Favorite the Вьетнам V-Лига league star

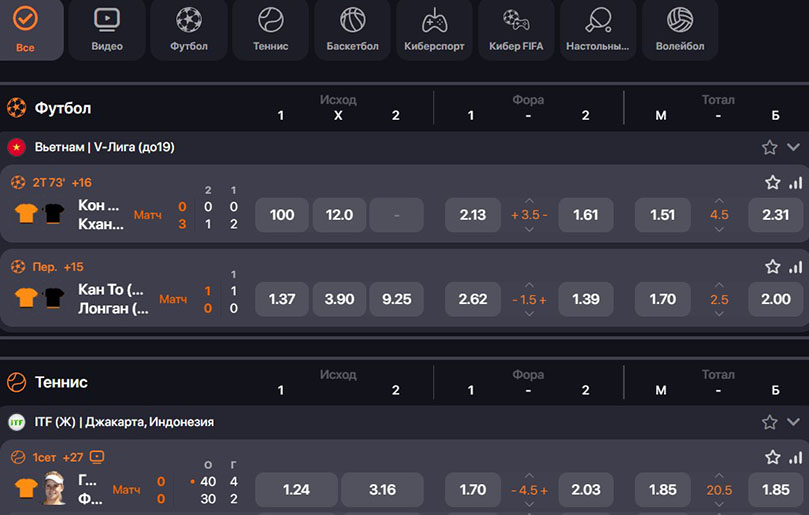pyautogui.click(x=769, y=147)
